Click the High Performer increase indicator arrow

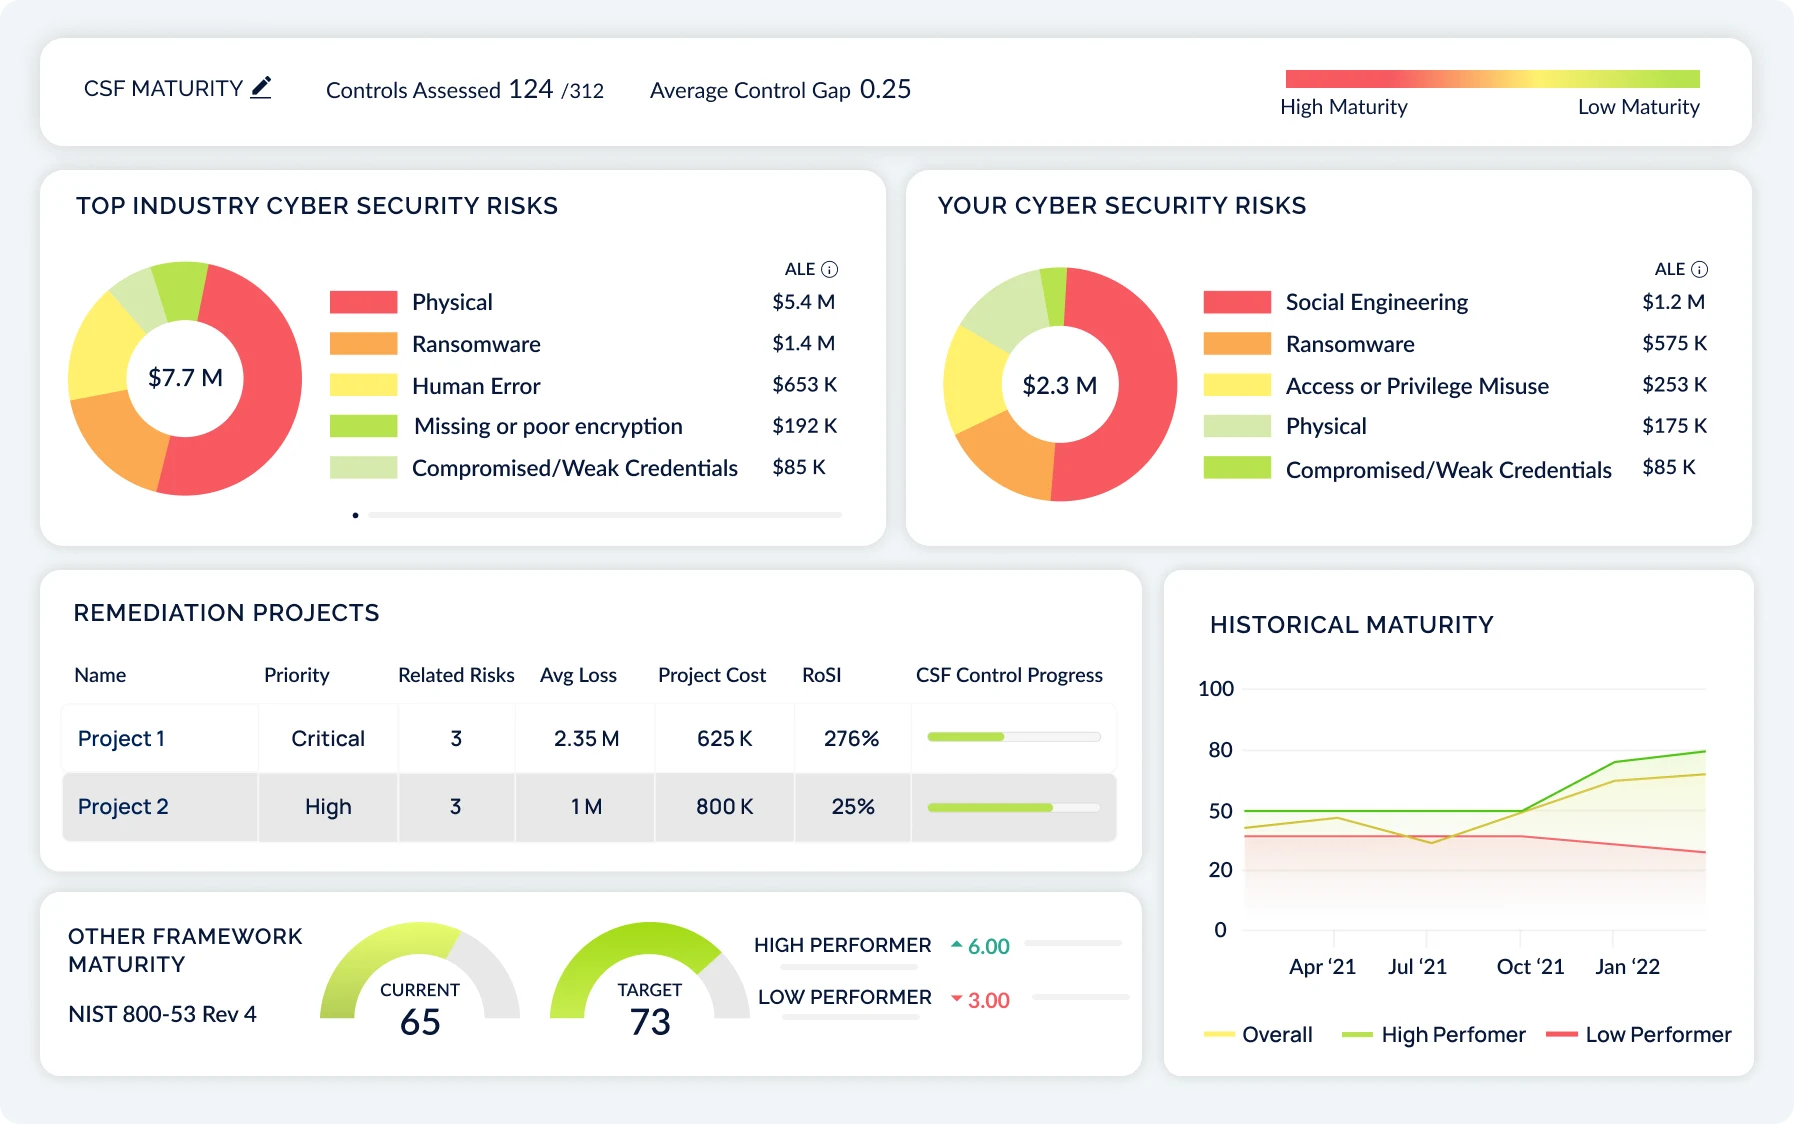[x=957, y=944]
